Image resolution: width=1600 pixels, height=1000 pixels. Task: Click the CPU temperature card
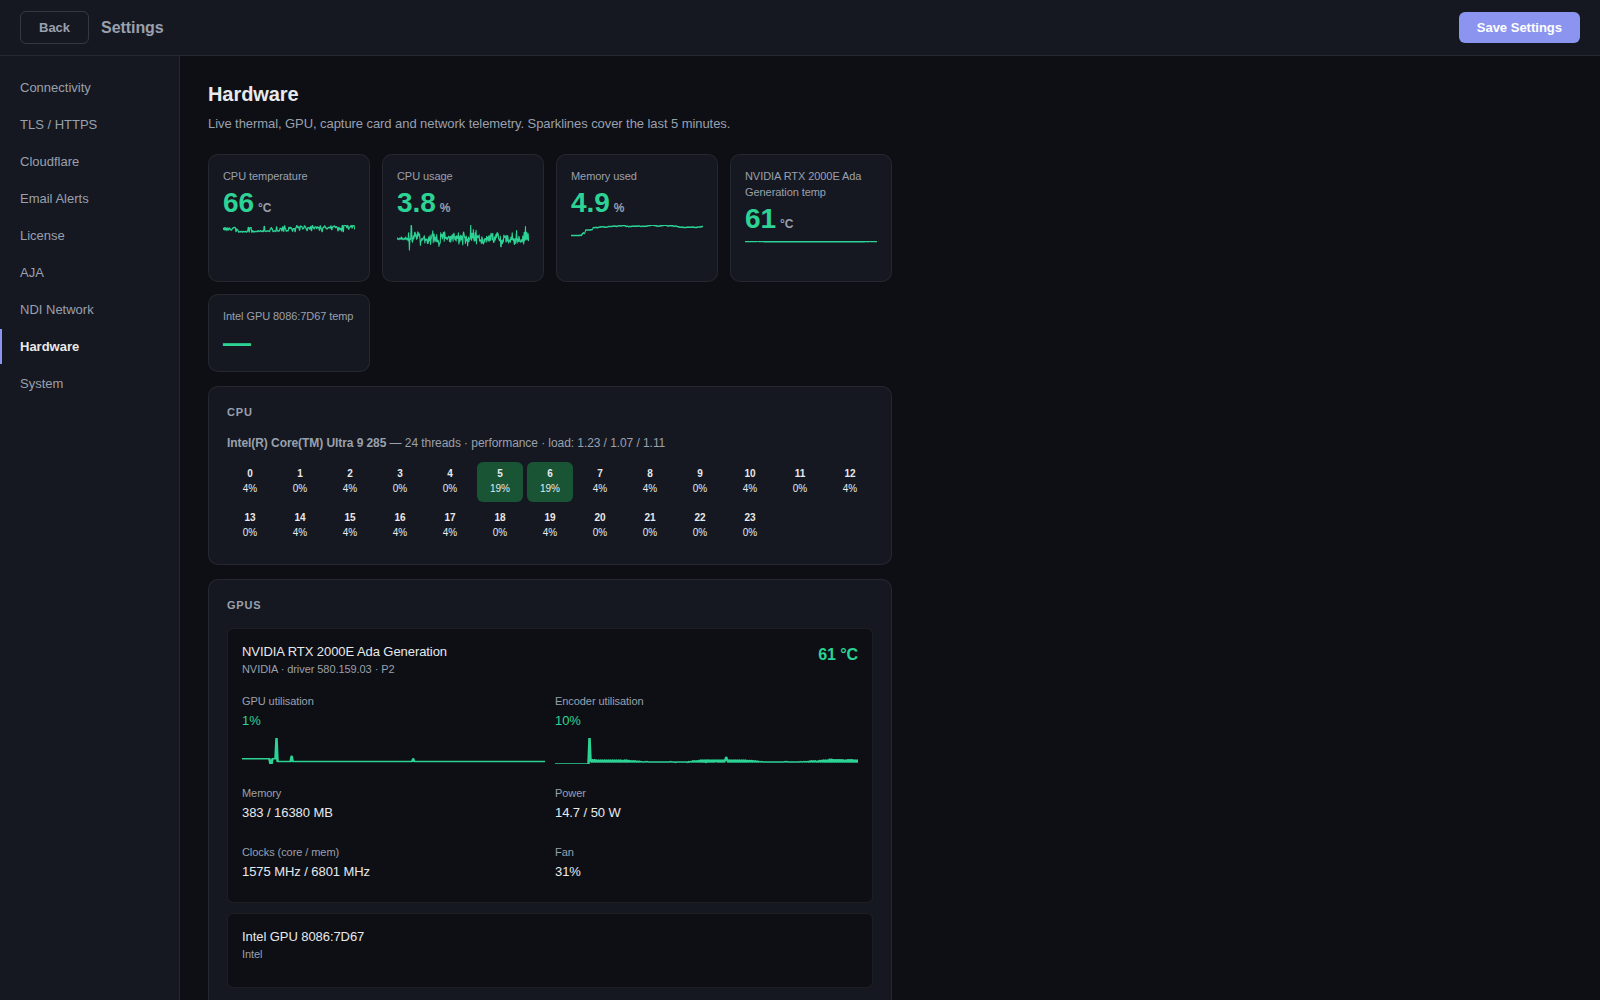point(289,218)
